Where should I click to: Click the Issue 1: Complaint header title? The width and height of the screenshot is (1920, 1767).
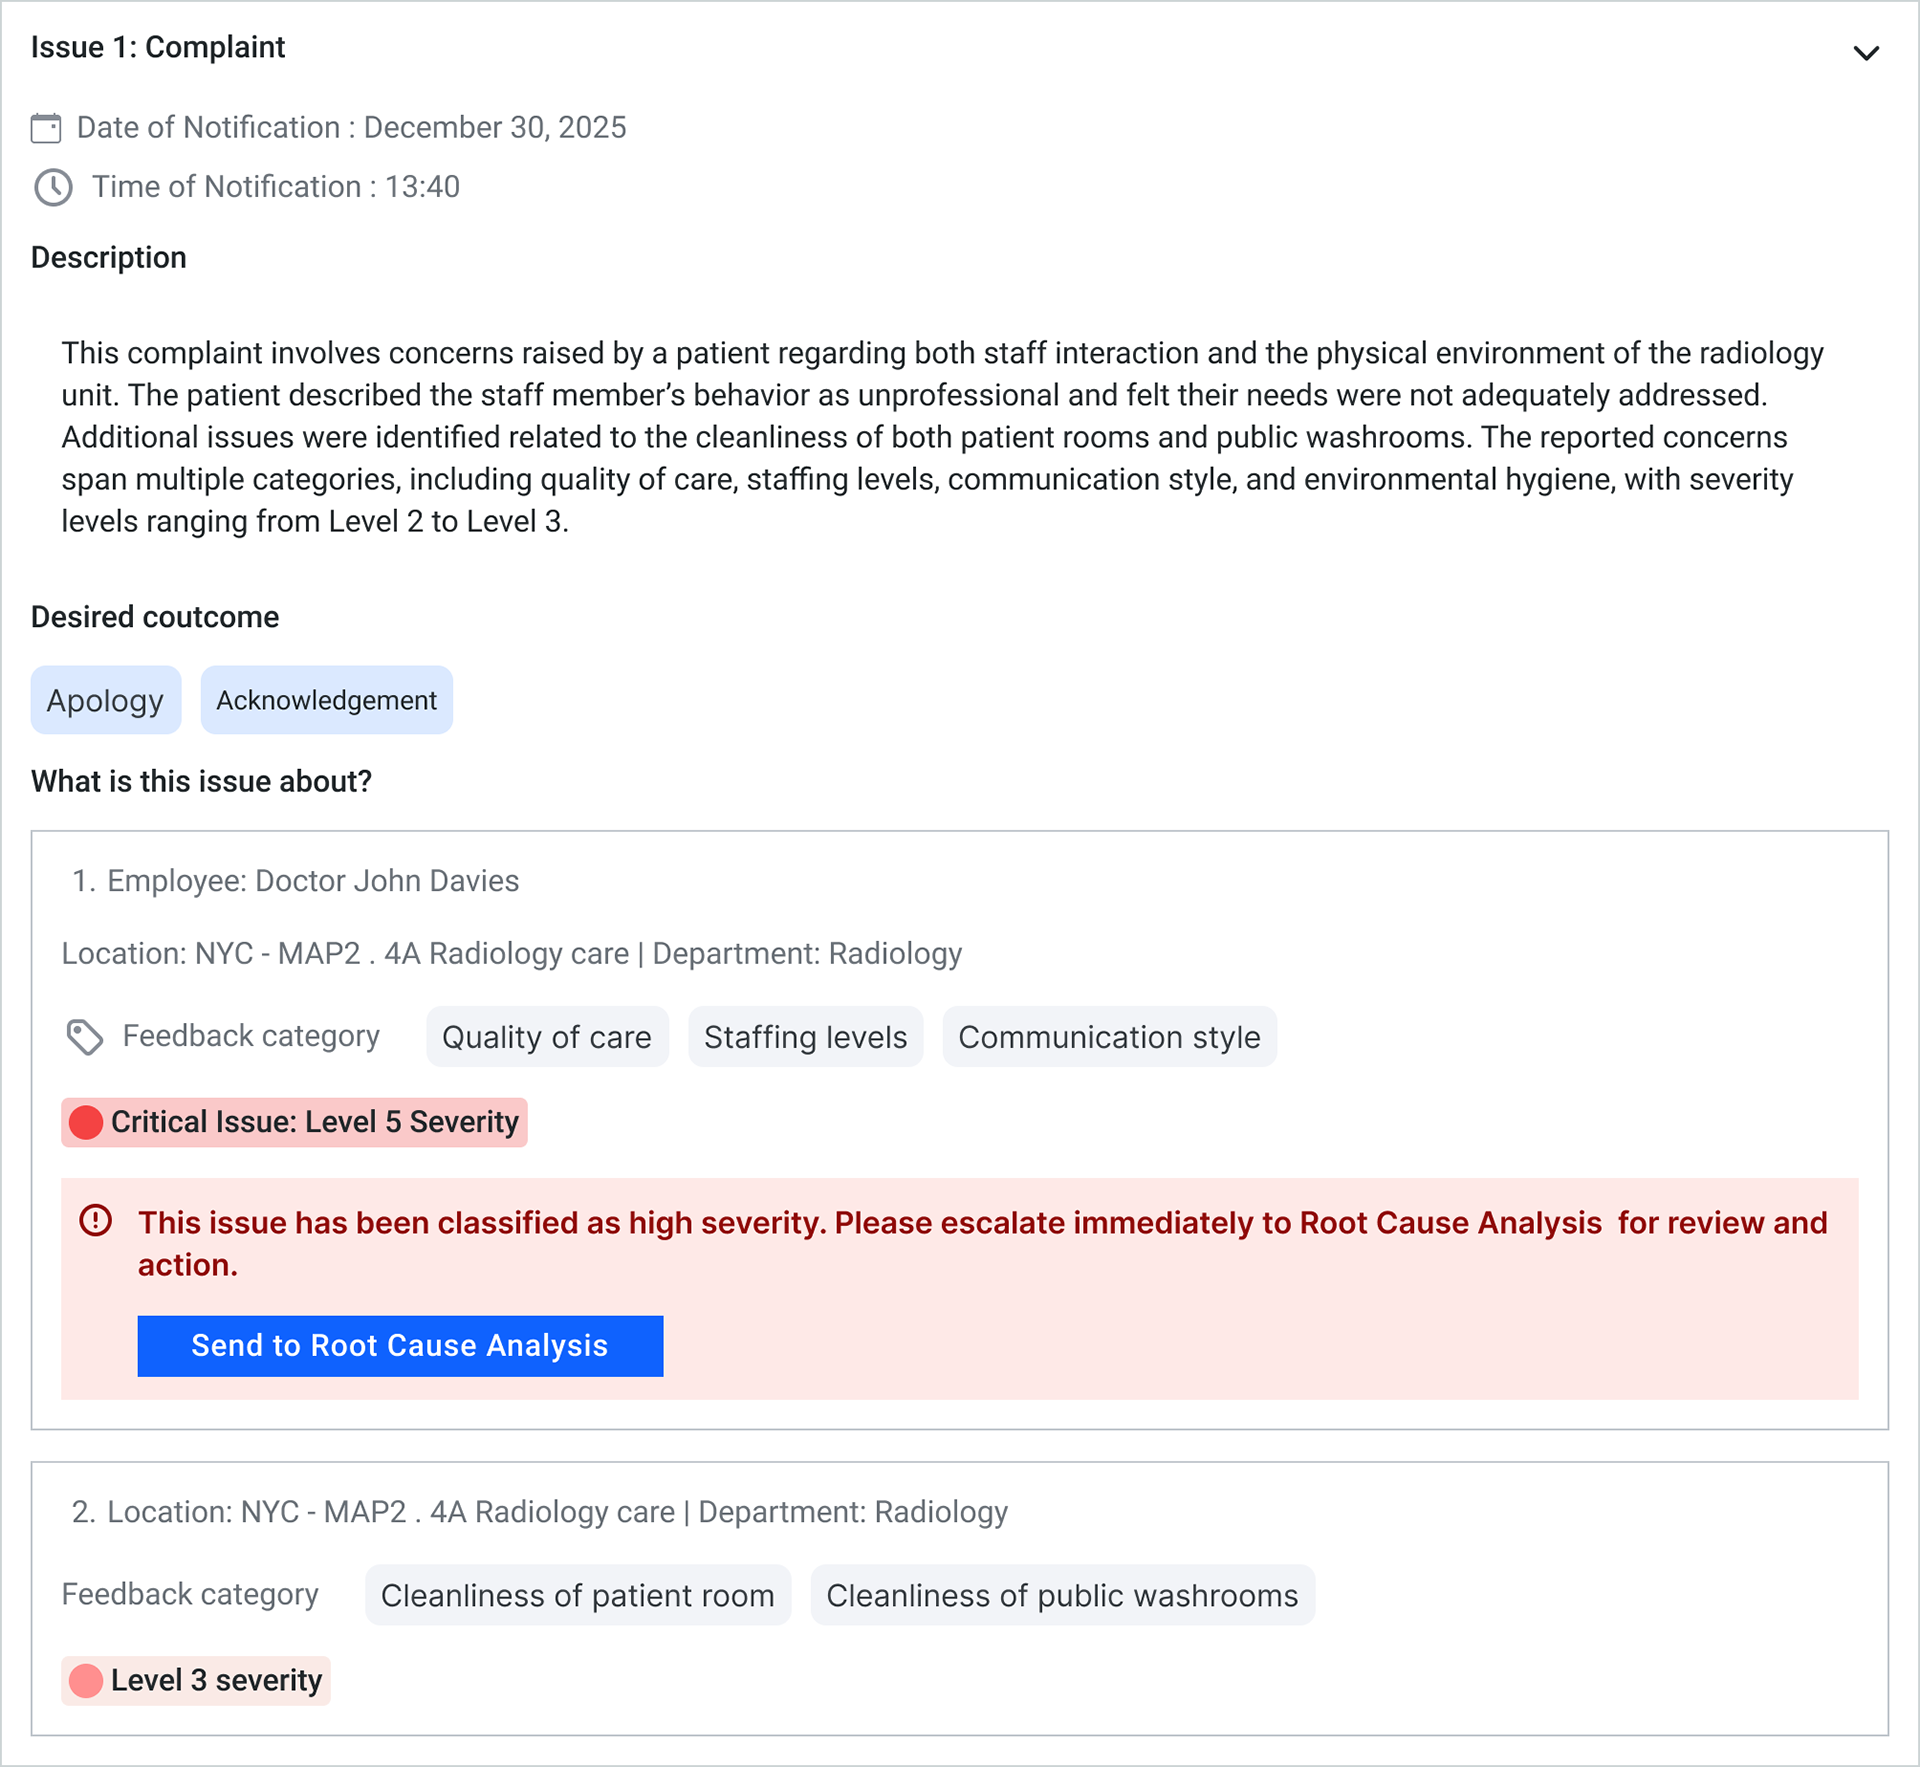tap(158, 47)
